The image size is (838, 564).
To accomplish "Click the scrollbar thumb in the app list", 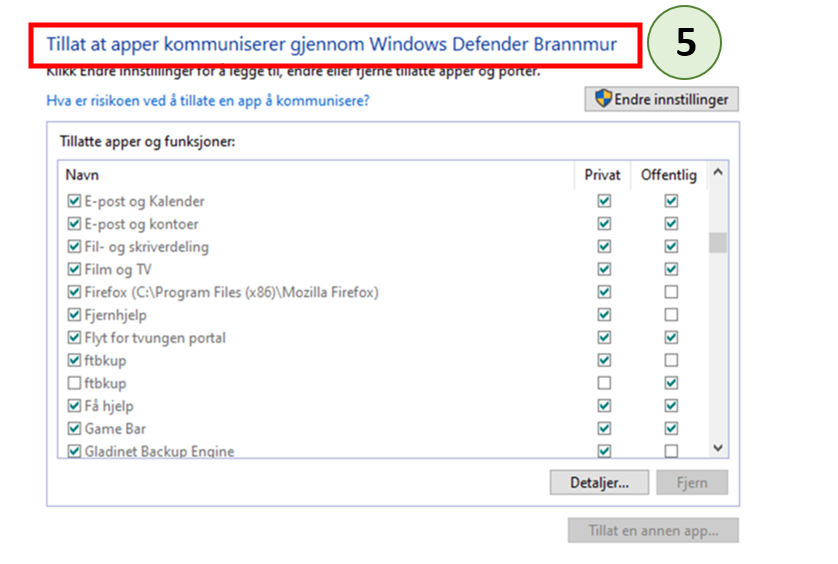I will click(717, 243).
